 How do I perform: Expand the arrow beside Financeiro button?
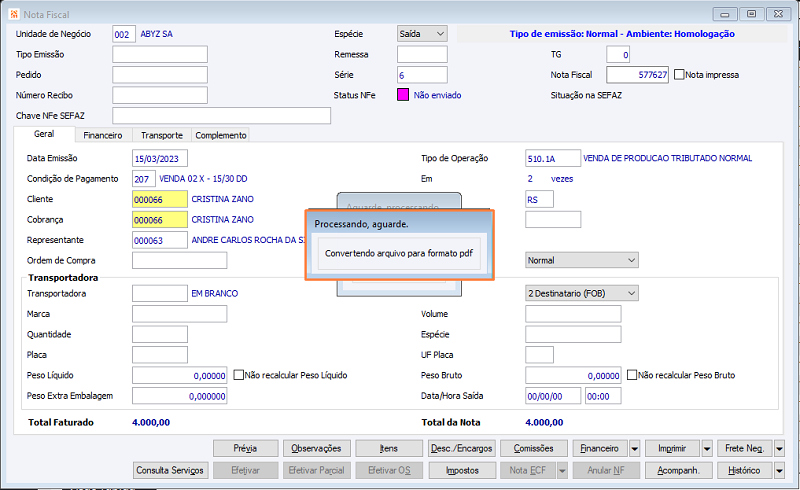tap(635, 449)
